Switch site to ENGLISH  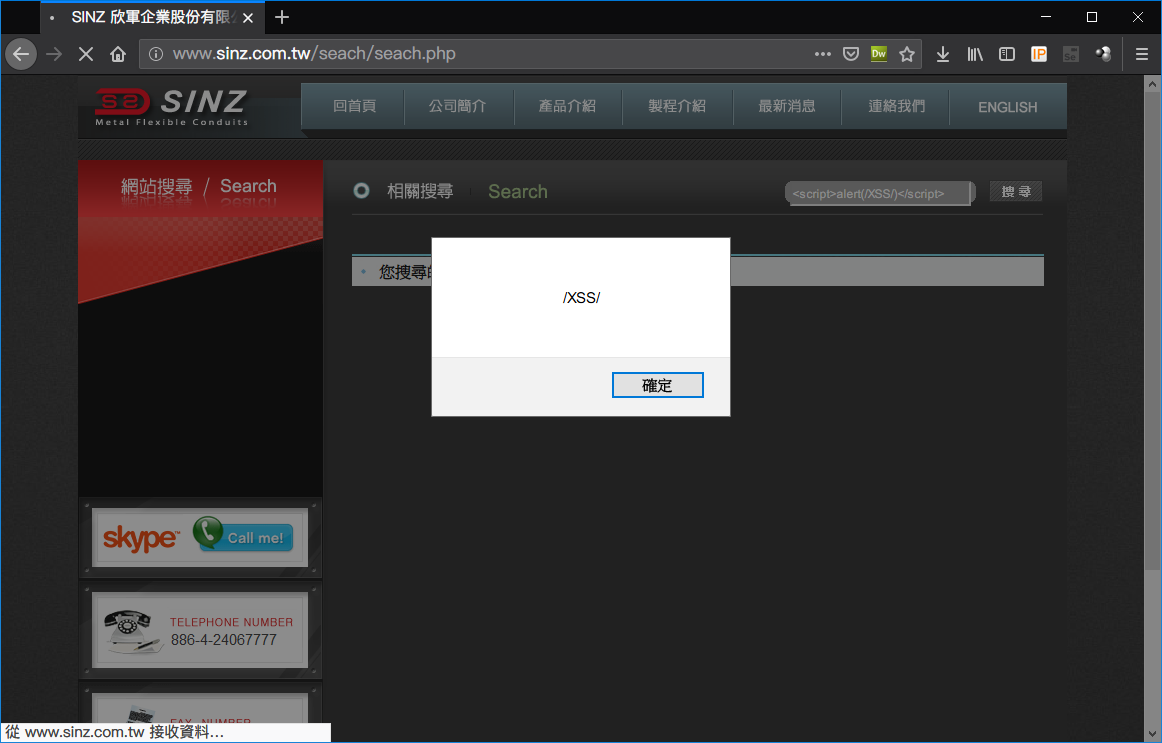(1007, 107)
